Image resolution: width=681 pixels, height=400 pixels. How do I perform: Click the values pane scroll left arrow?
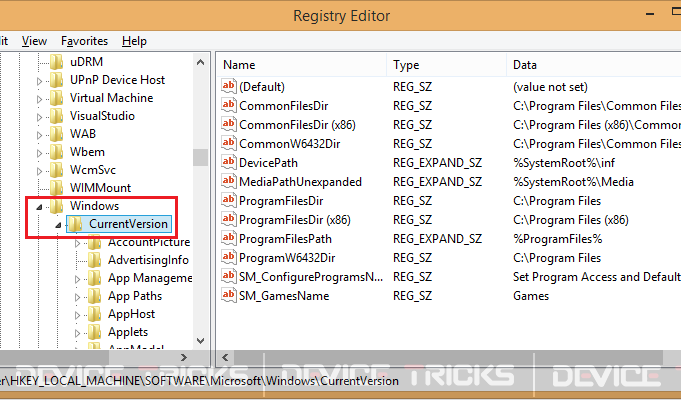tap(225, 357)
